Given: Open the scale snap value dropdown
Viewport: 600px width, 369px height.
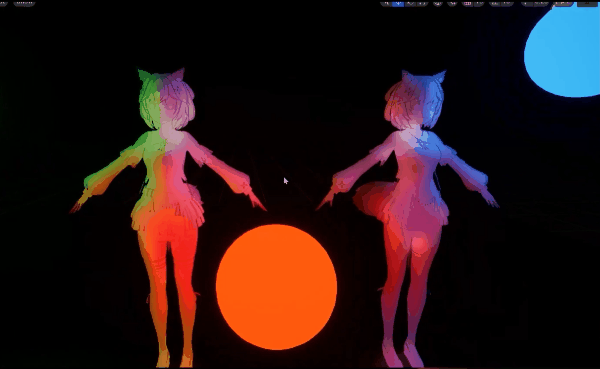Looking at the screenshot, I should (541, 3).
